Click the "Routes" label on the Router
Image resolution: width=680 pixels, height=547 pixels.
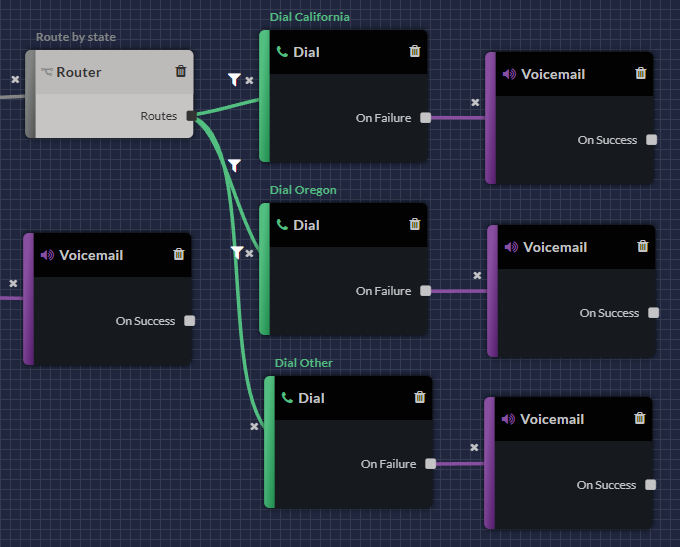pos(159,116)
